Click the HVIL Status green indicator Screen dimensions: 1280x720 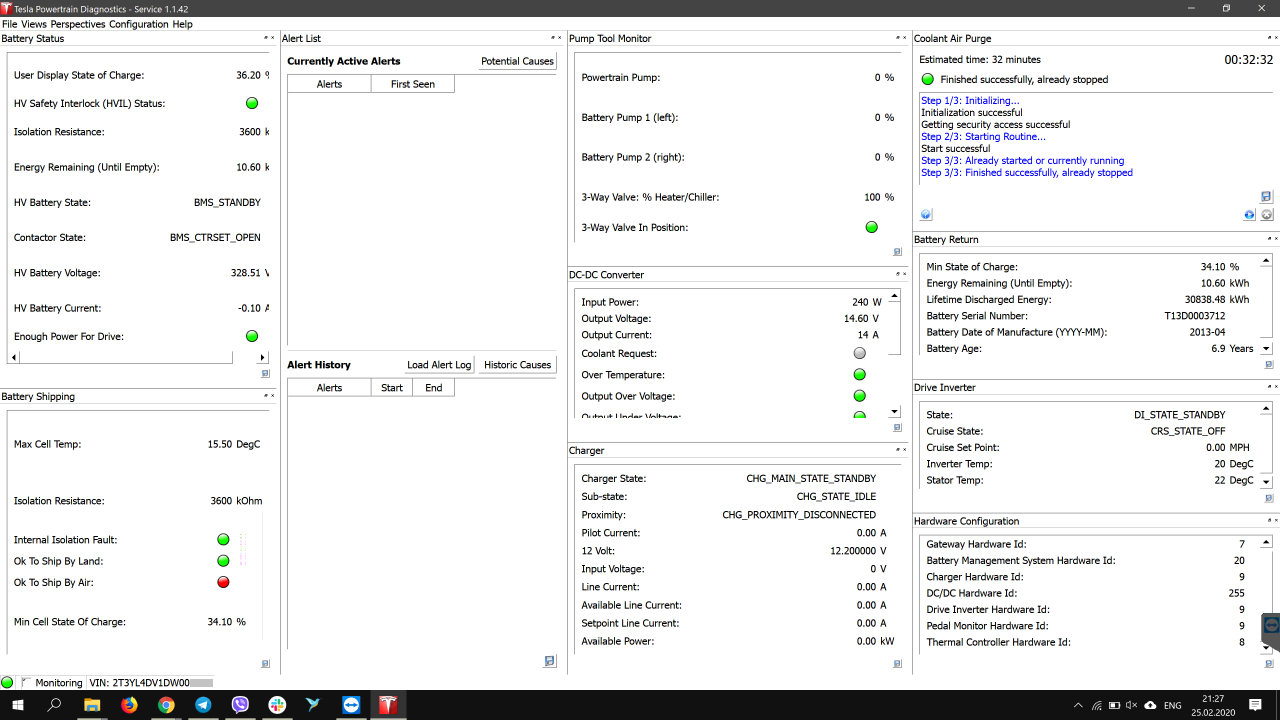(x=252, y=103)
